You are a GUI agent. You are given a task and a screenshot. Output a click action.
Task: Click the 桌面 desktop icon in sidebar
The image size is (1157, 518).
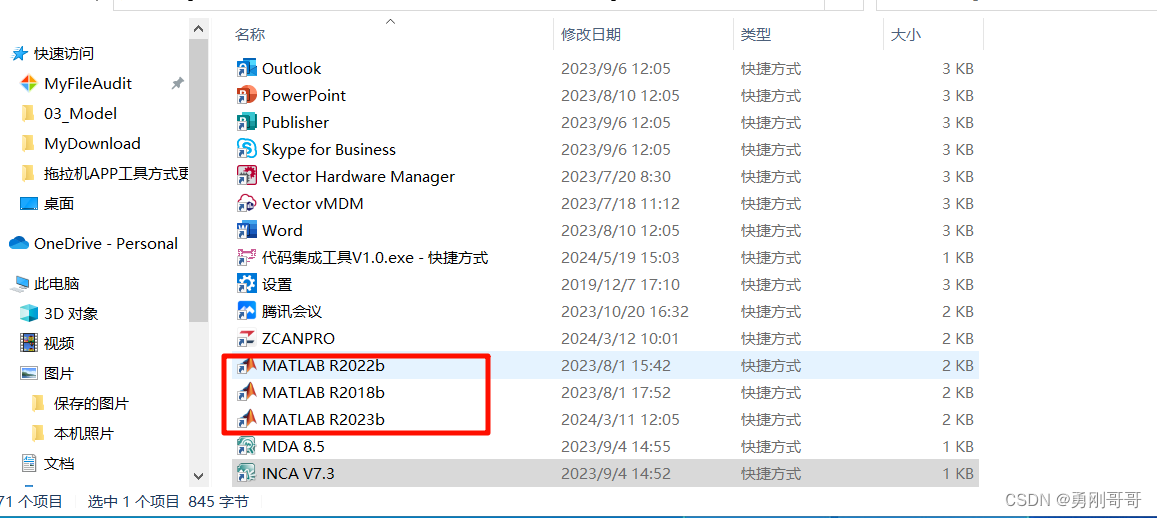pyautogui.click(x=29, y=204)
